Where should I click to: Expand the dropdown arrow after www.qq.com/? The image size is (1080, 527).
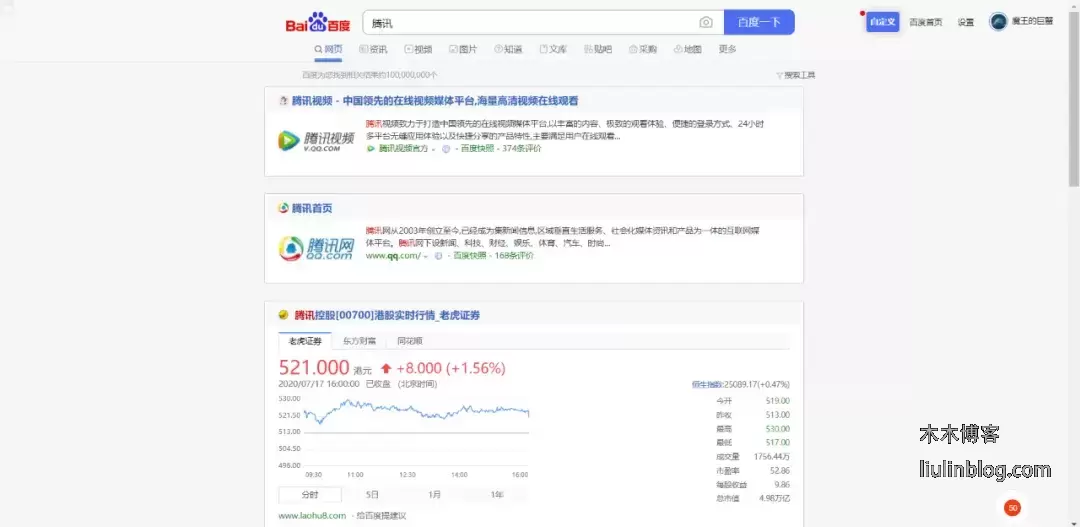point(425,256)
